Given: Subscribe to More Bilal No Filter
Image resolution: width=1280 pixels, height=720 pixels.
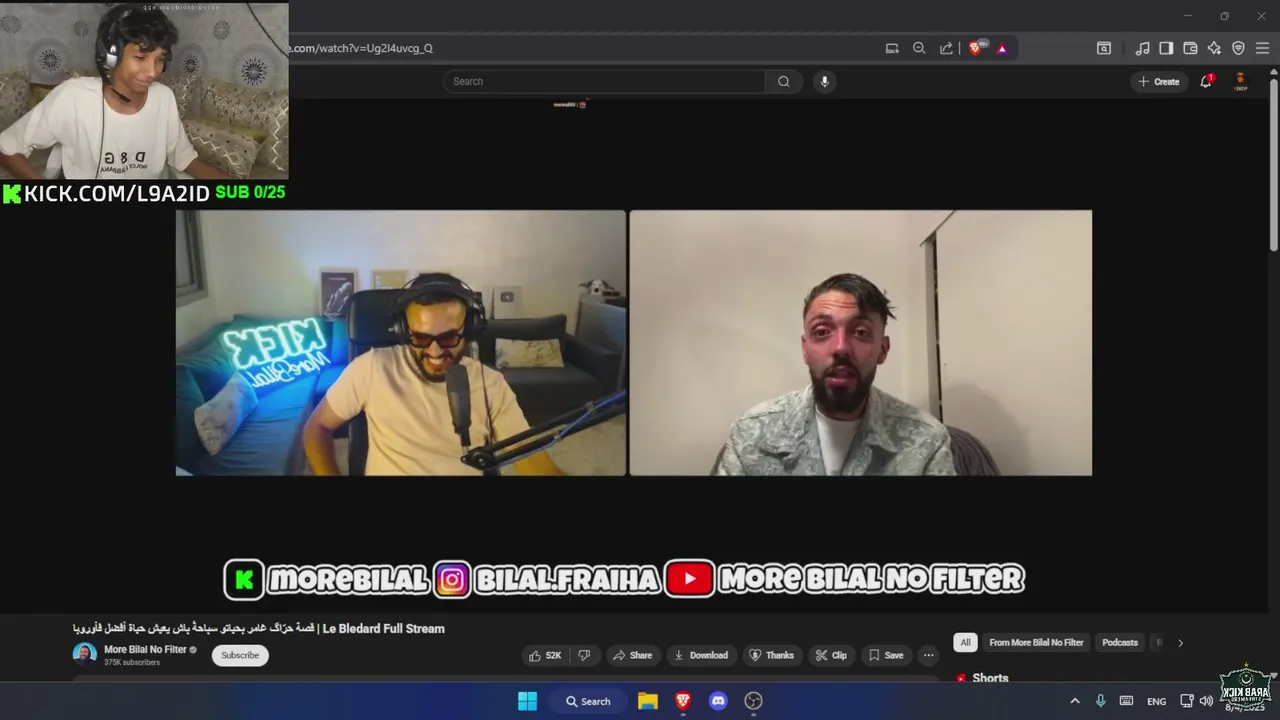Looking at the screenshot, I should click(x=240, y=655).
